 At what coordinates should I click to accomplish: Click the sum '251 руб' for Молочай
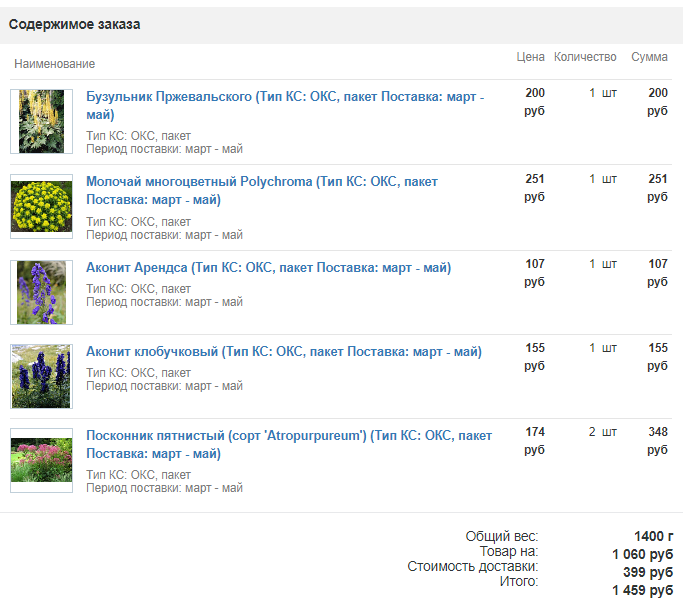pyautogui.click(x=657, y=187)
